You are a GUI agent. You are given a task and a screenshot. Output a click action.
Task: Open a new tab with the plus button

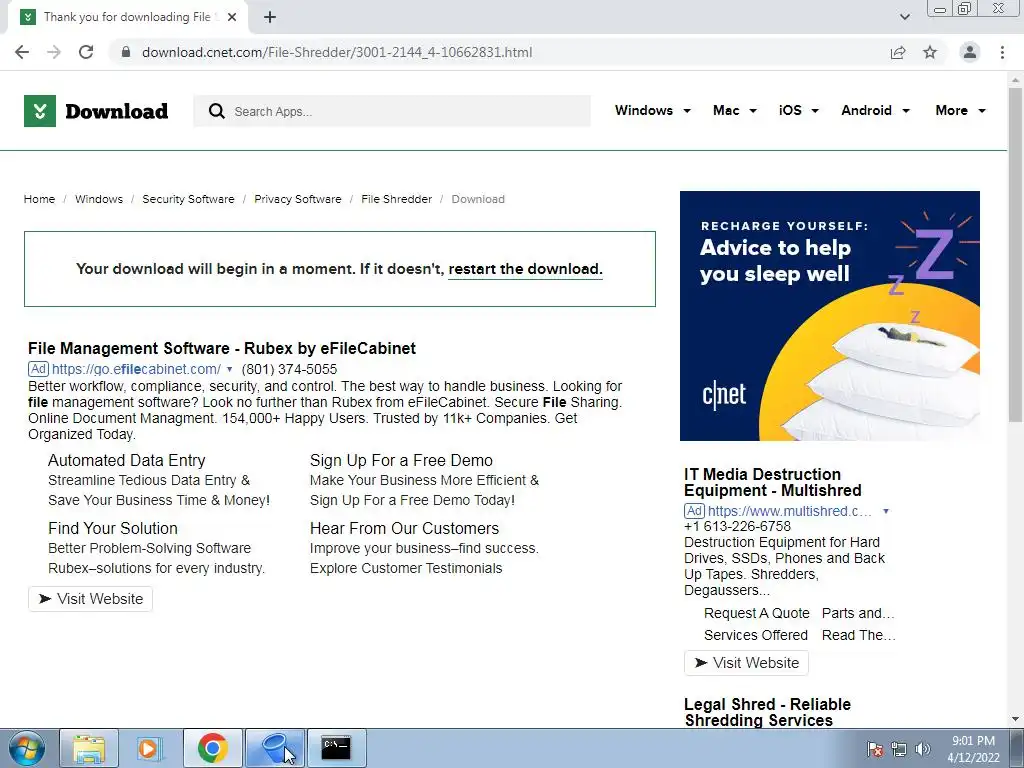coord(270,17)
